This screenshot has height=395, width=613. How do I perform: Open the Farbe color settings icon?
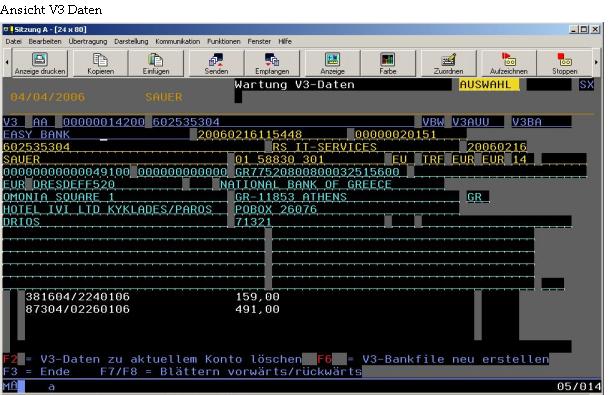pyautogui.click(x=387, y=63)
